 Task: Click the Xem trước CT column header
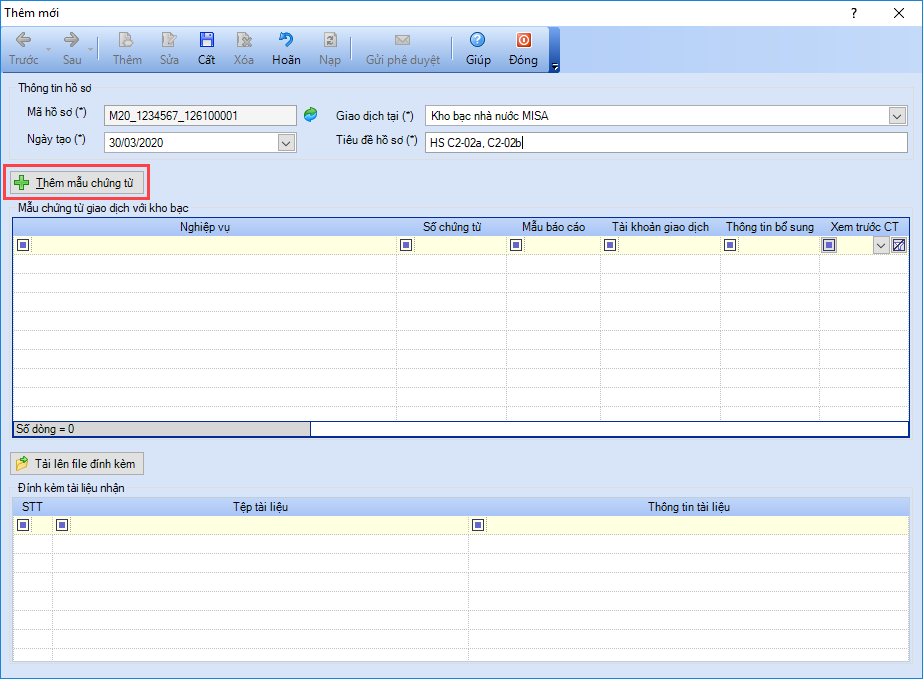864,227
